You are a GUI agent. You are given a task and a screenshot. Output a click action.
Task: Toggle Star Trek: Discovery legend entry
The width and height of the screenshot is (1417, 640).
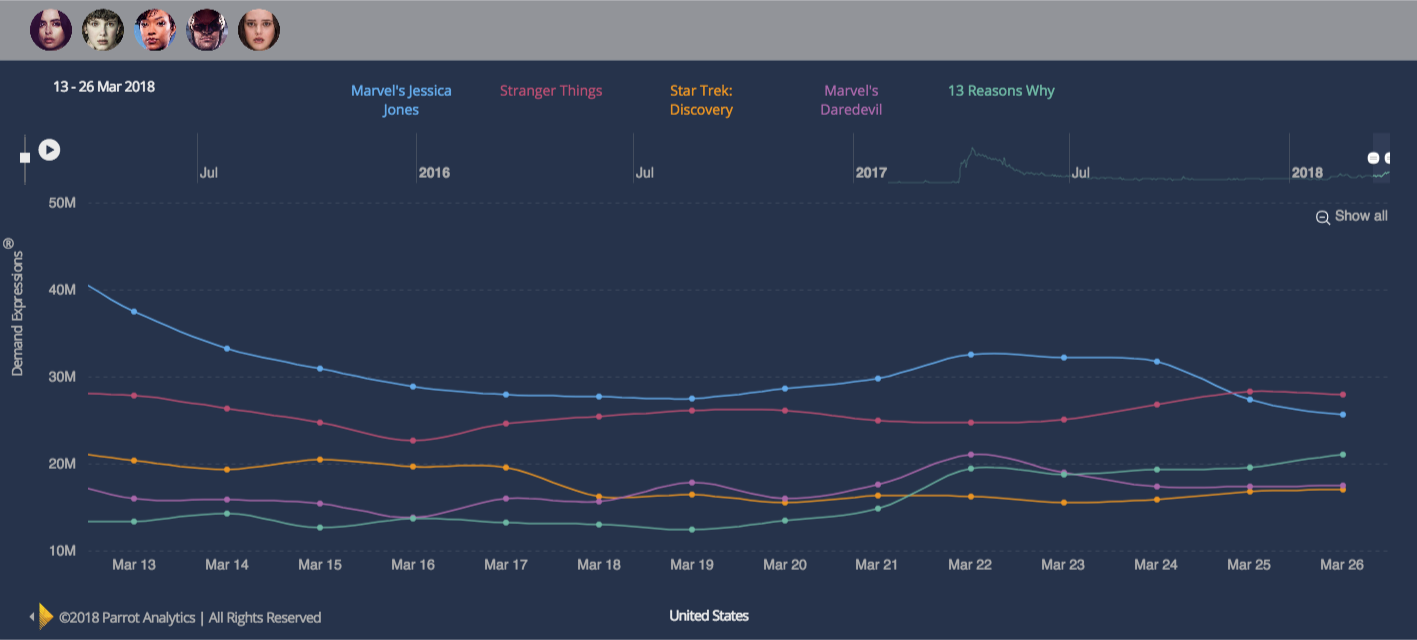(701, 100)
